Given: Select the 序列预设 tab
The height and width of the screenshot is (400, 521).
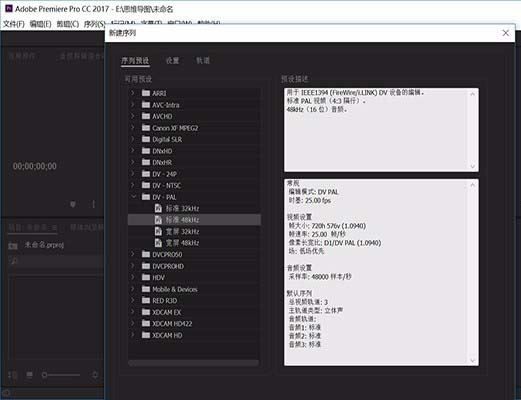Looking at the screenshot, I should [x=135, y=60].
